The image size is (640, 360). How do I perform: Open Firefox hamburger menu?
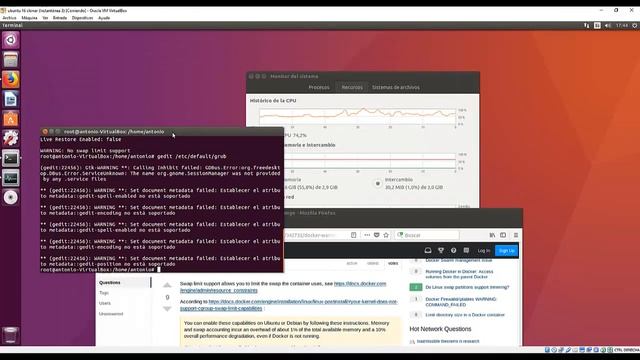tap(516, 235)
